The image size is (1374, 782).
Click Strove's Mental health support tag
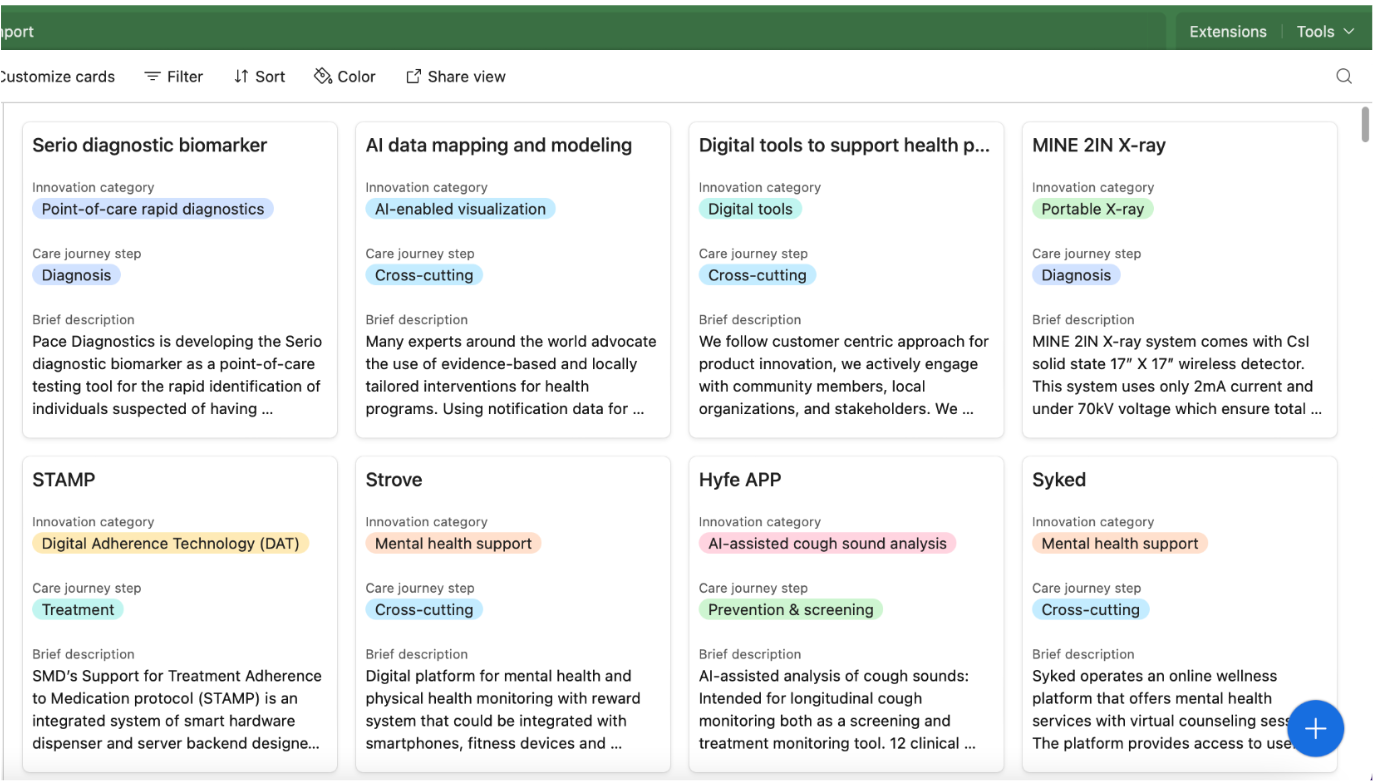[453, 544]
